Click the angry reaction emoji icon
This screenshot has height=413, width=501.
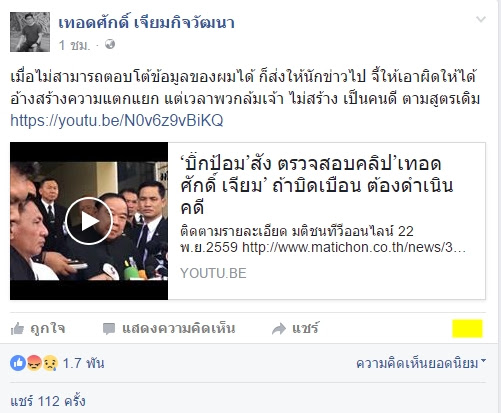point(34,363)
